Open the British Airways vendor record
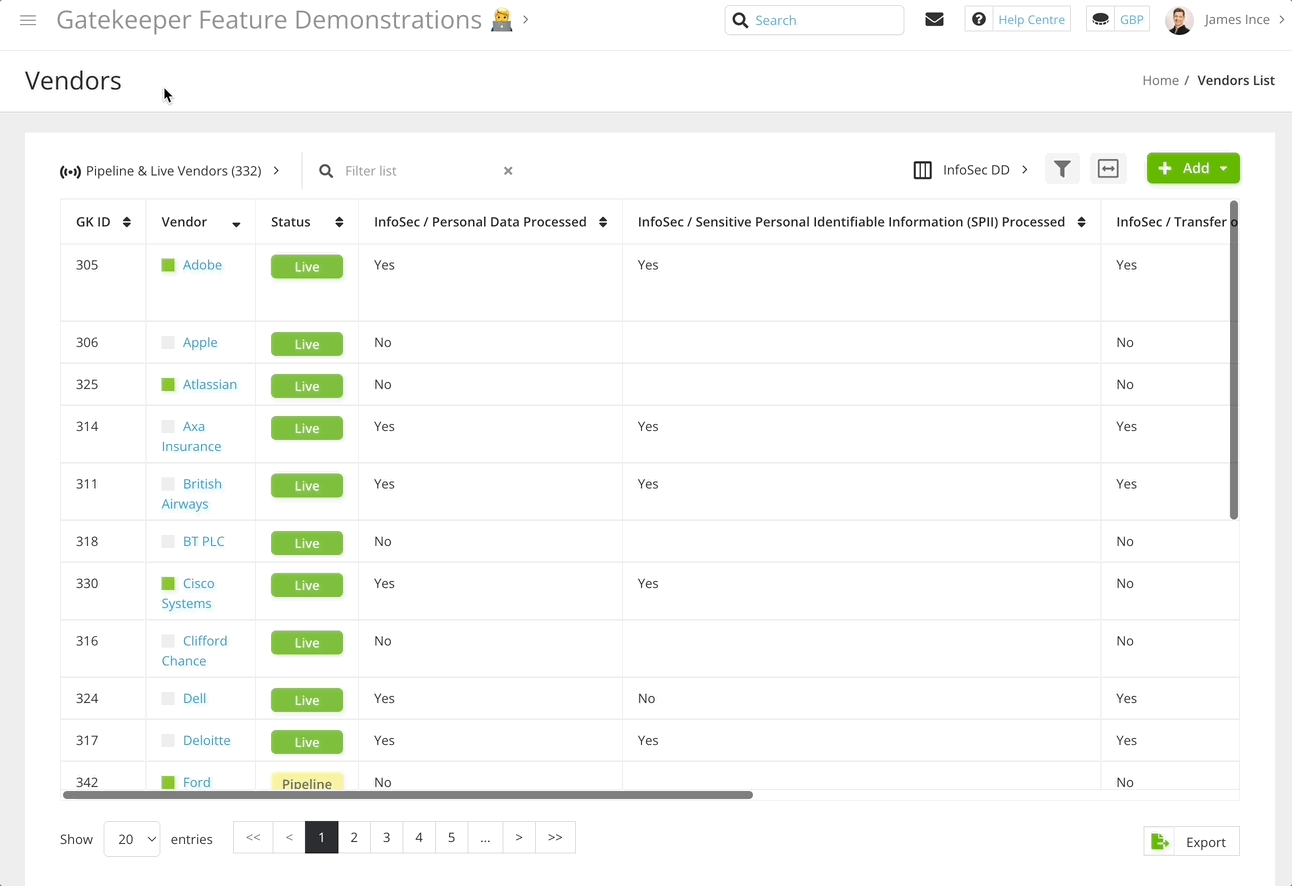The width and height of the screenshot is (1292, 886). pyautogui.click(x=191, y=493)
